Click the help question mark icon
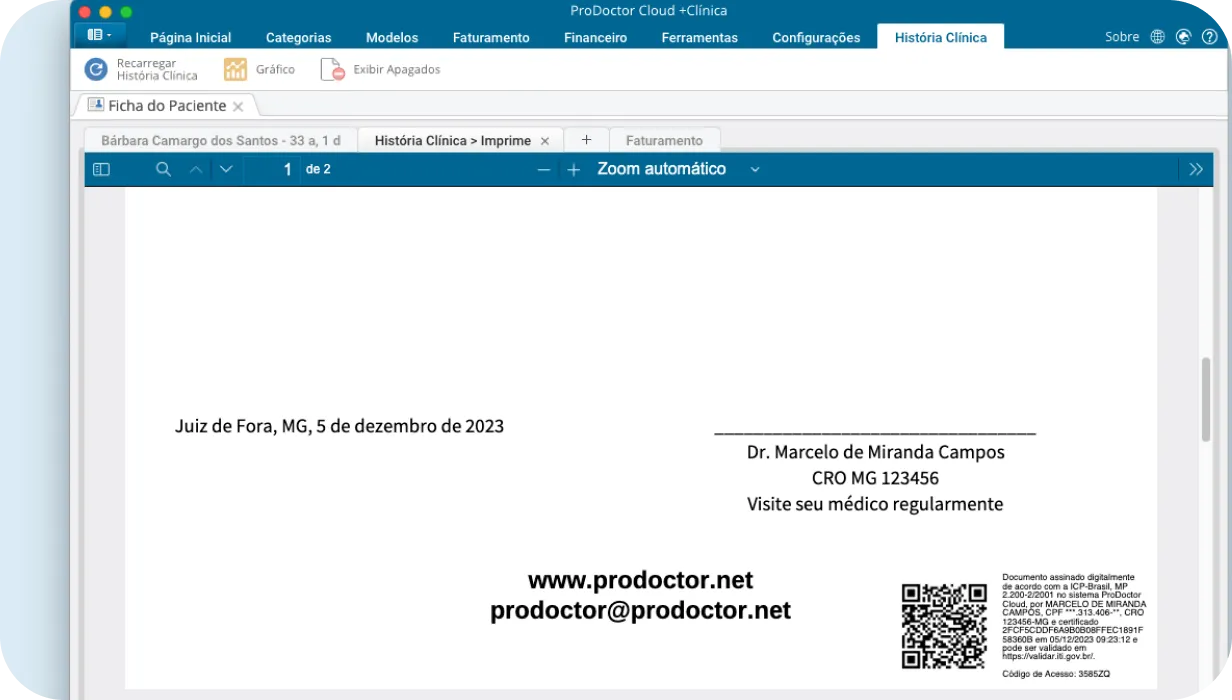Image resolution: width=1232 pixels, height=700 pixels. click(x=1210, y=36)
